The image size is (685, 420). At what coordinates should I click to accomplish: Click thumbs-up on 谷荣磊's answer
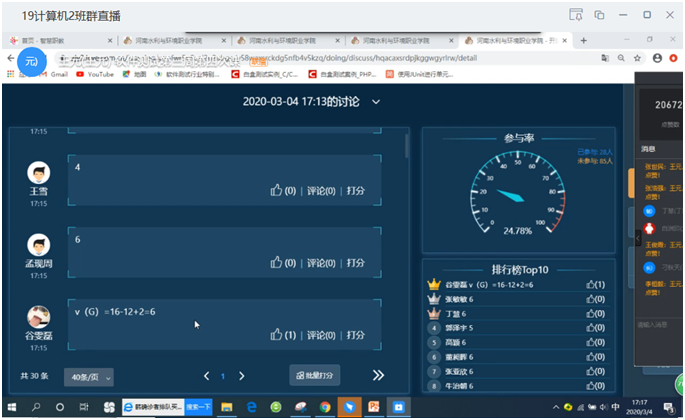point(277,335)
